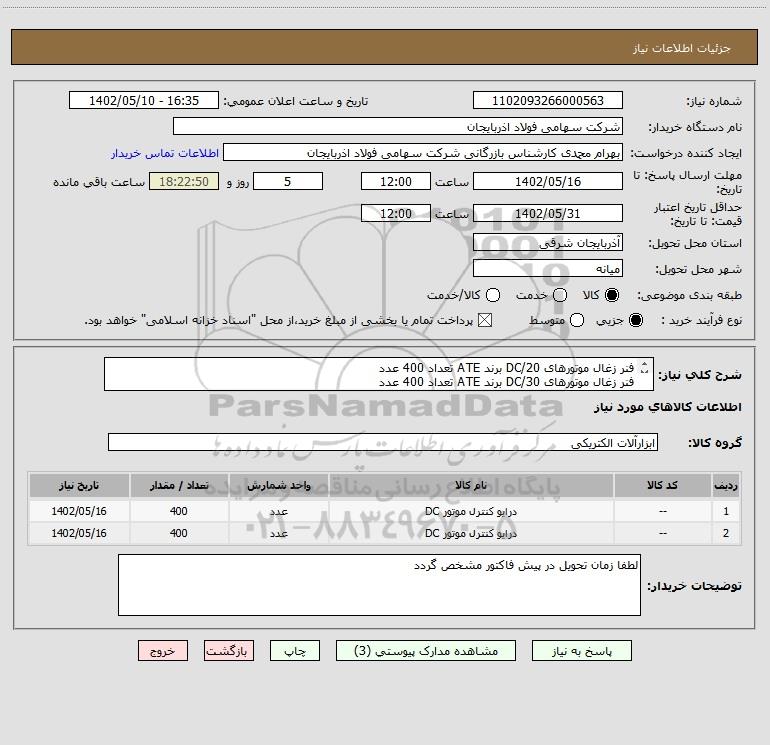Click the scroll arrows in description box

[x=645, y=367]
